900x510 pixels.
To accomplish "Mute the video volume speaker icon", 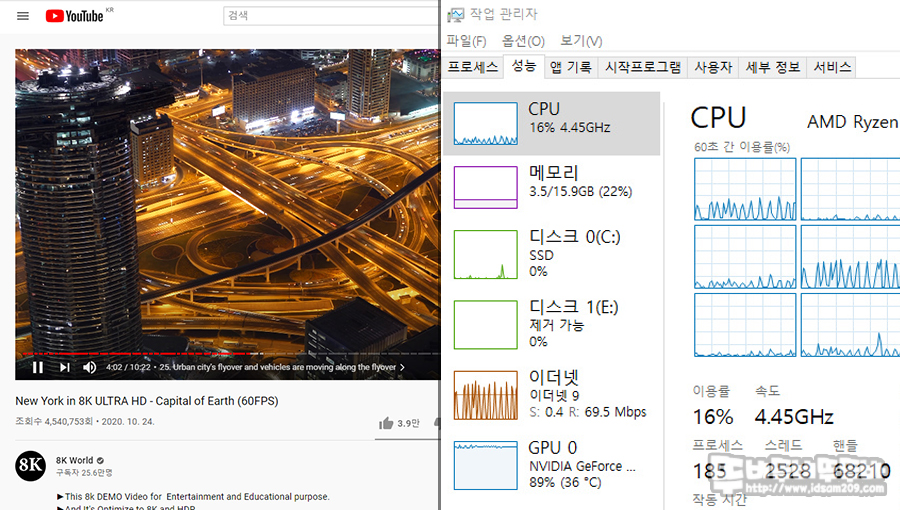I will [x=90, y=367].
